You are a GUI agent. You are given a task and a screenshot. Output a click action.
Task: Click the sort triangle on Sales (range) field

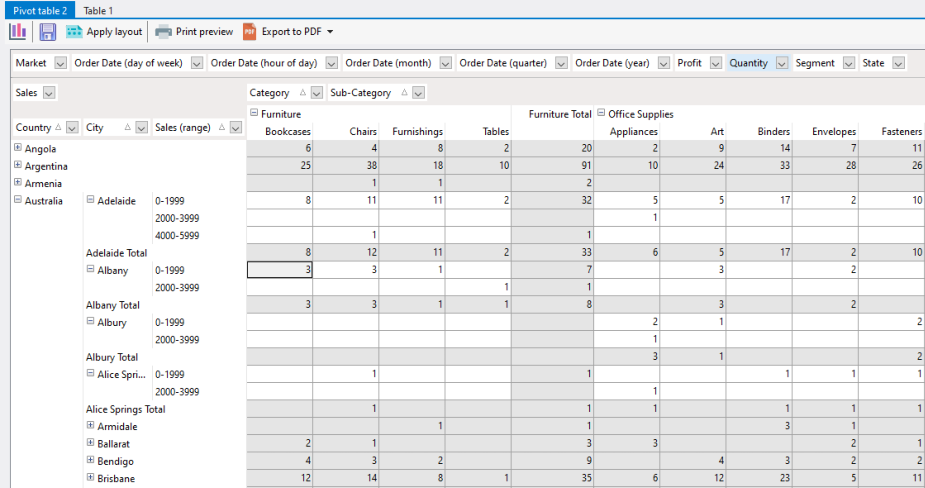point(223,128)
